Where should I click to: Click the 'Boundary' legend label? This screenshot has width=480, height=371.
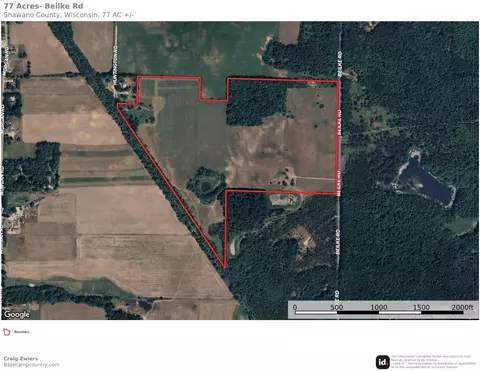[x=22, y=332]
